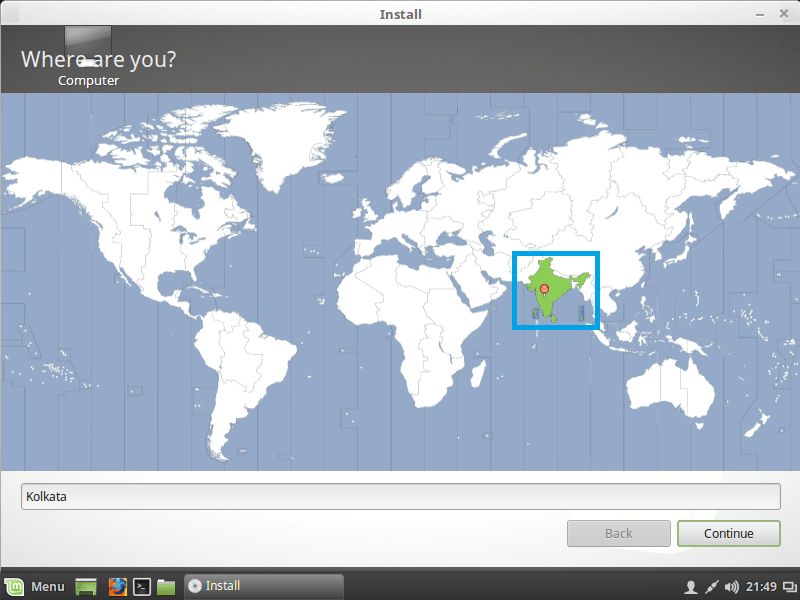This screenshot has width=800, height=600.
Task: Open the clock showing 21:49
Action: [x=761, y=587]
